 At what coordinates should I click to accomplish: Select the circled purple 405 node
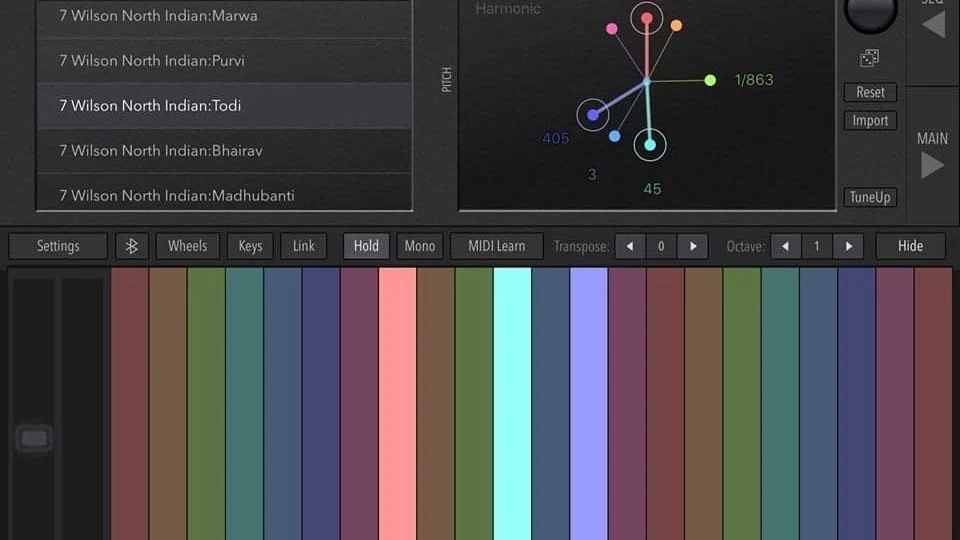coord(593,114)
